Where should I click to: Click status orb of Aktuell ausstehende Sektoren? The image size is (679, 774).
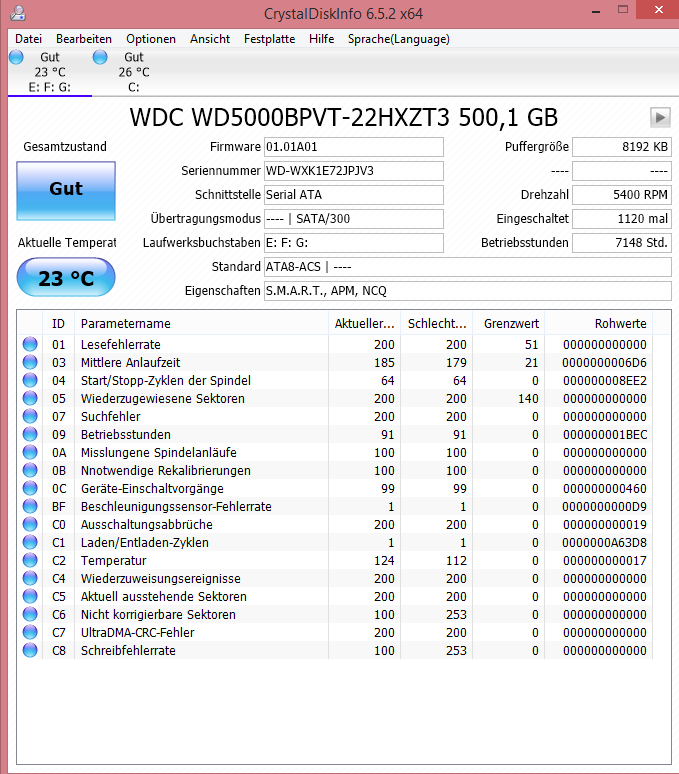30,596
